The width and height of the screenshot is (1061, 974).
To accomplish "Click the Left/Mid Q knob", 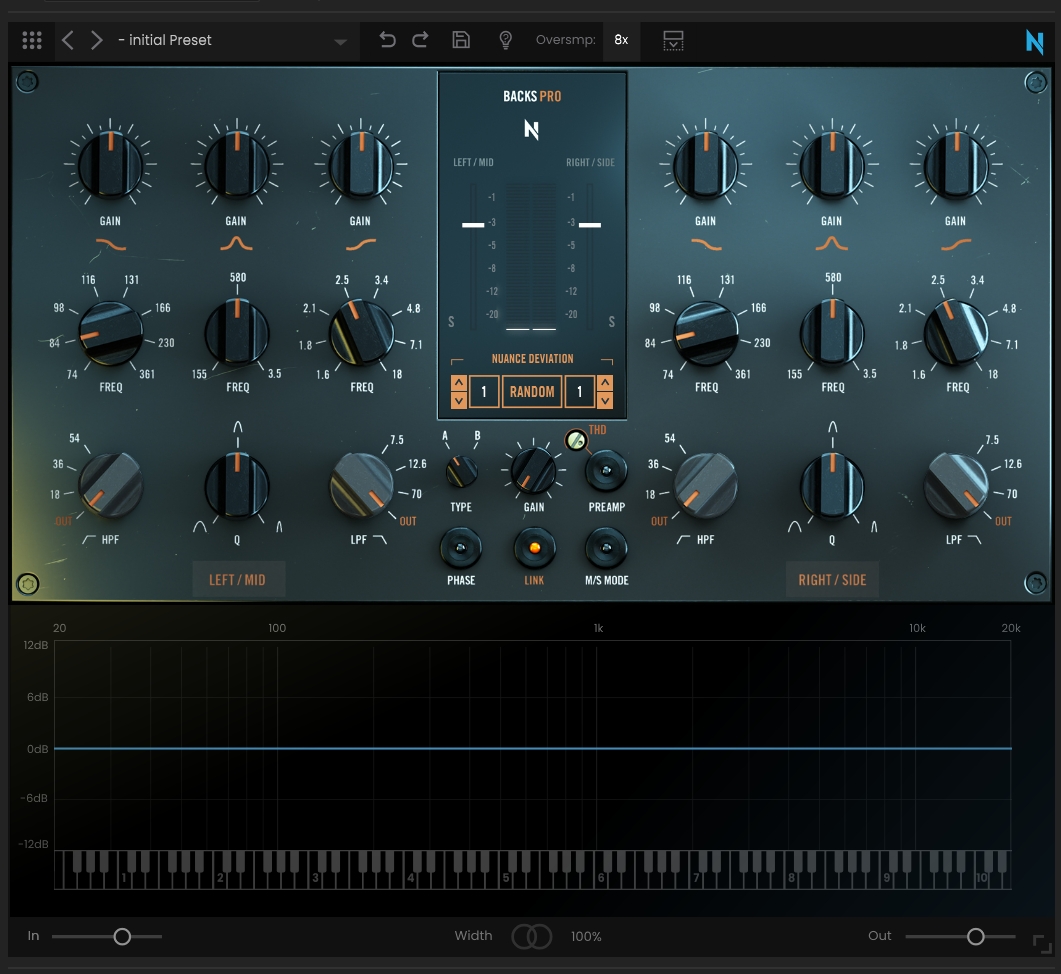I will [x=237, y=485].
